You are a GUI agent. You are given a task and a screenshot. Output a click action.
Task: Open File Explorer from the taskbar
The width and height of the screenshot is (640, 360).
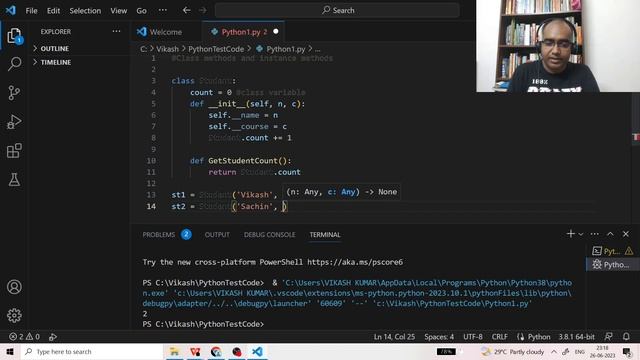pyautogui.click(x=174, y=351)
